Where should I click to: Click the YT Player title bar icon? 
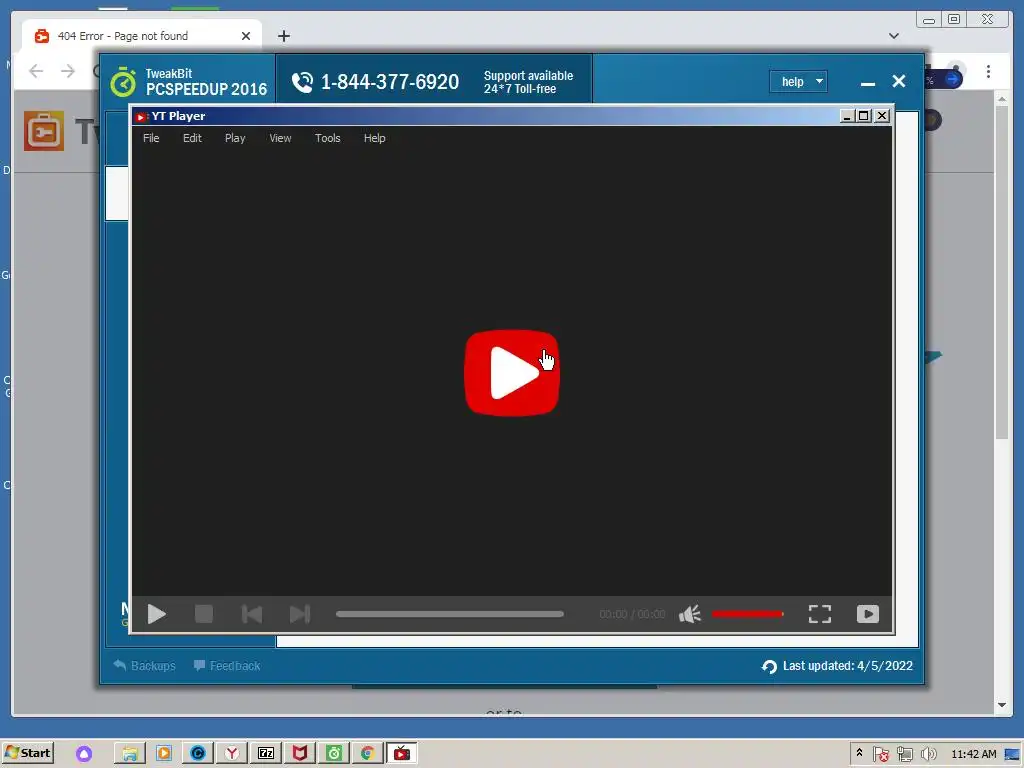click(140, 116)
